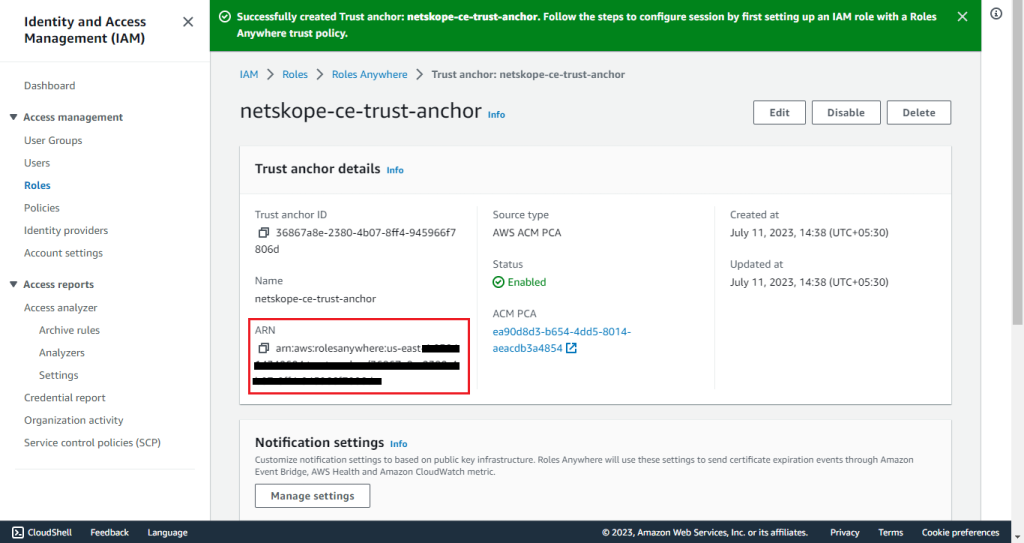
Task: Open Access analyzer page
Action: [x=61, y=308]
